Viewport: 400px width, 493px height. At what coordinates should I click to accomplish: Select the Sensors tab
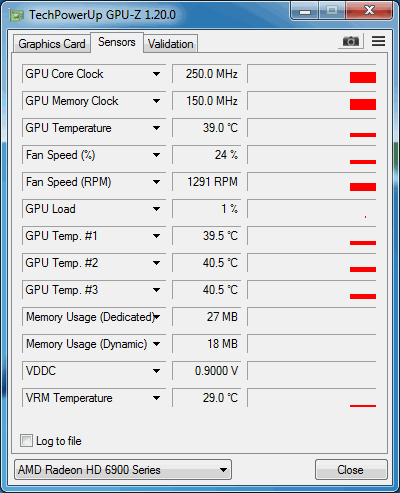pos(117,42)
